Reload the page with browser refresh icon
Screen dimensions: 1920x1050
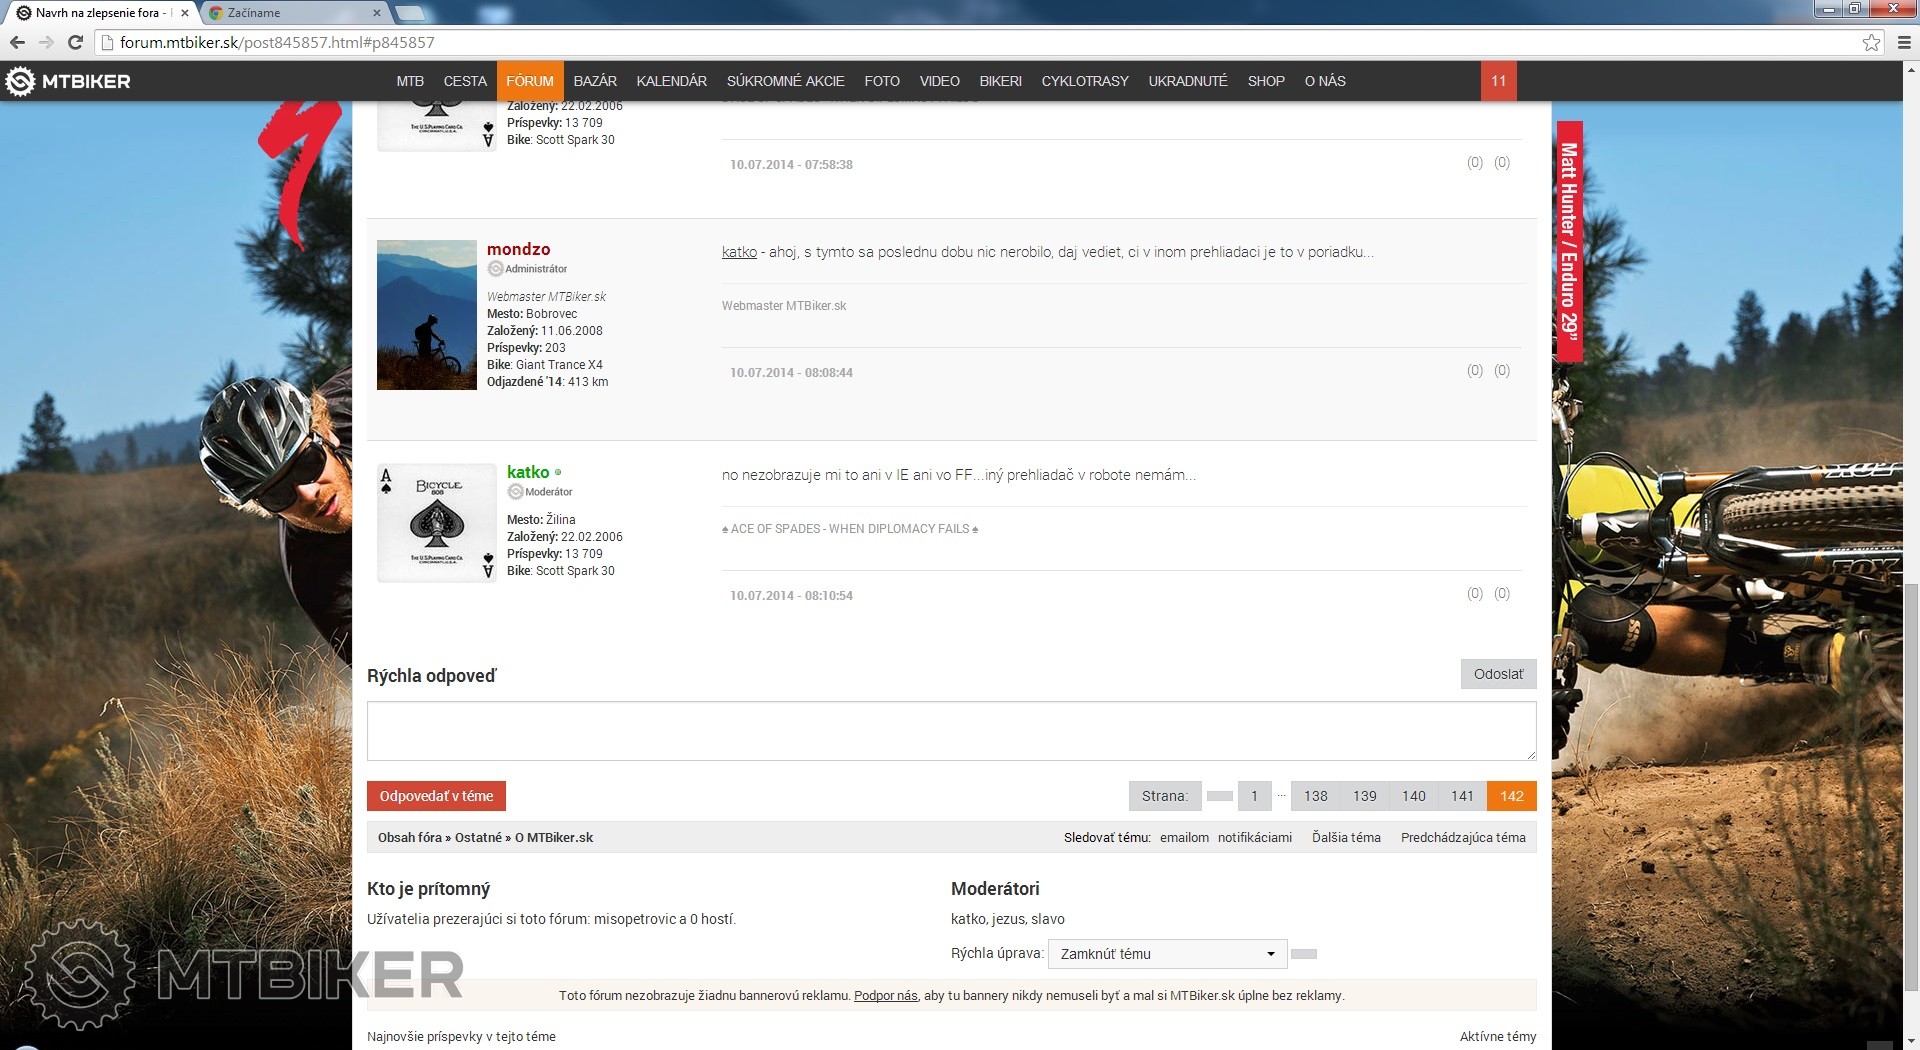pos(75,42)
